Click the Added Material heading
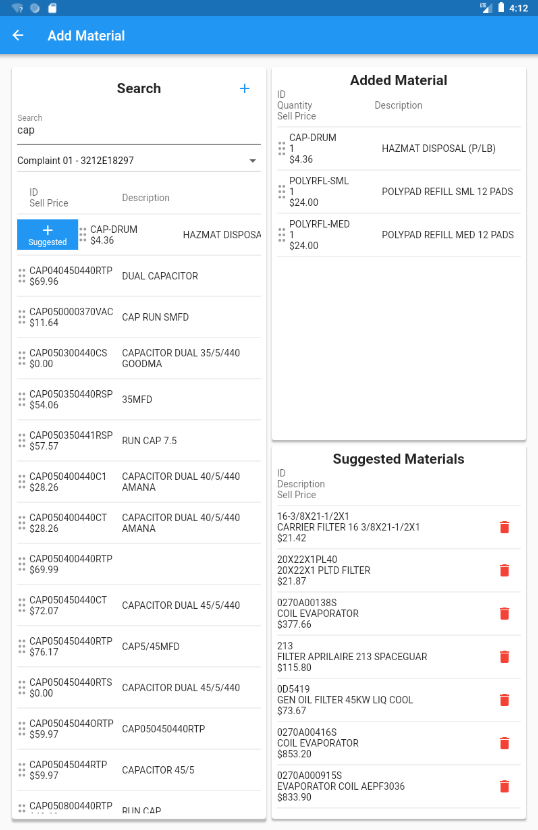This screenshot has height=830, width=538. coord(398,80)
